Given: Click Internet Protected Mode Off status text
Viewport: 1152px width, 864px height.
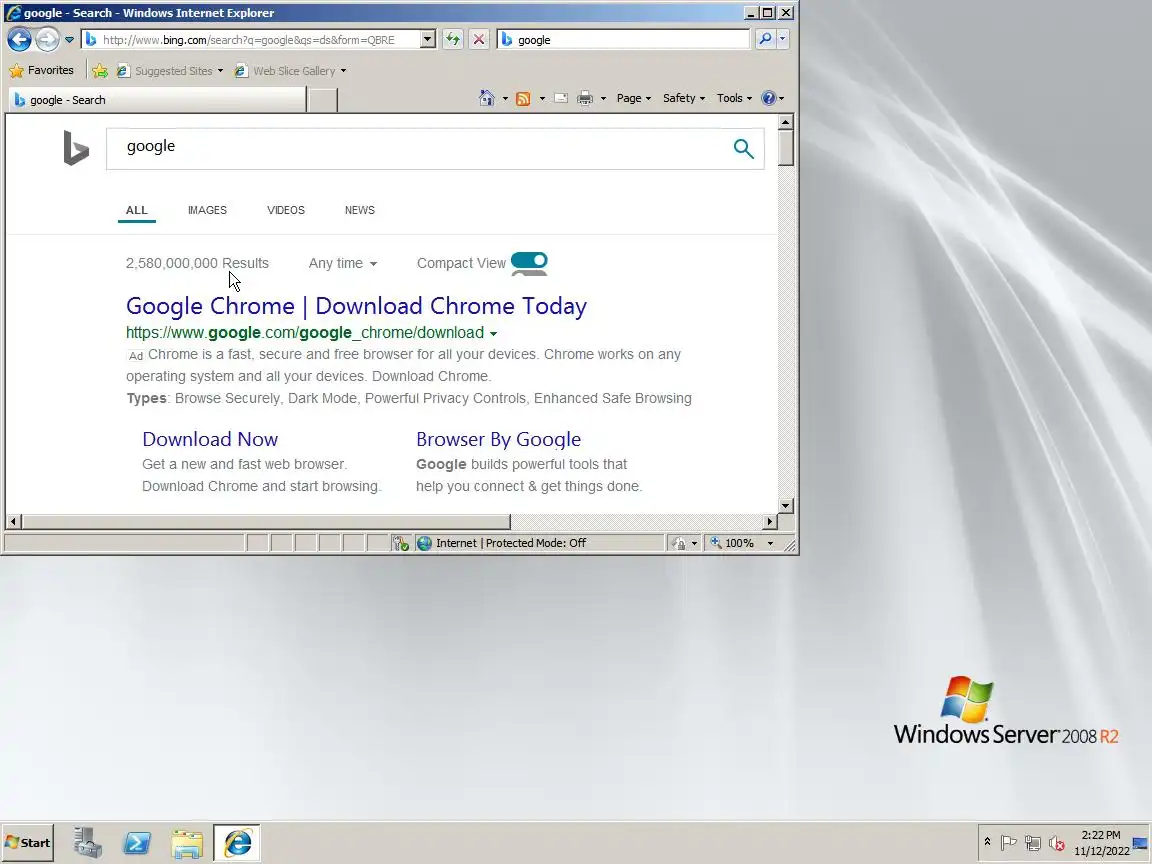Looking at the screenshot, I should tap(511, 543).
